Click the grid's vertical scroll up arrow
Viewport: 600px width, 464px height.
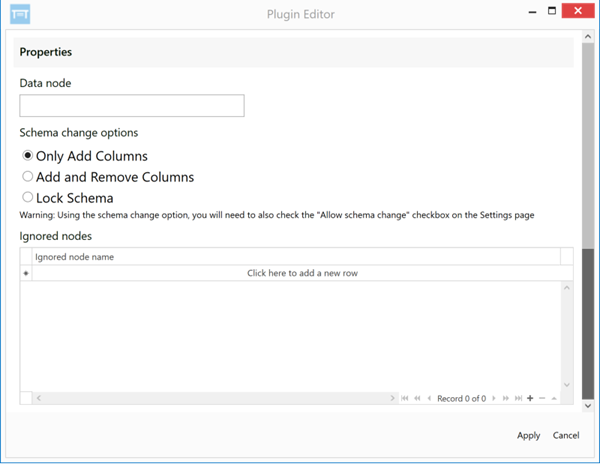(x=567, y=287)
